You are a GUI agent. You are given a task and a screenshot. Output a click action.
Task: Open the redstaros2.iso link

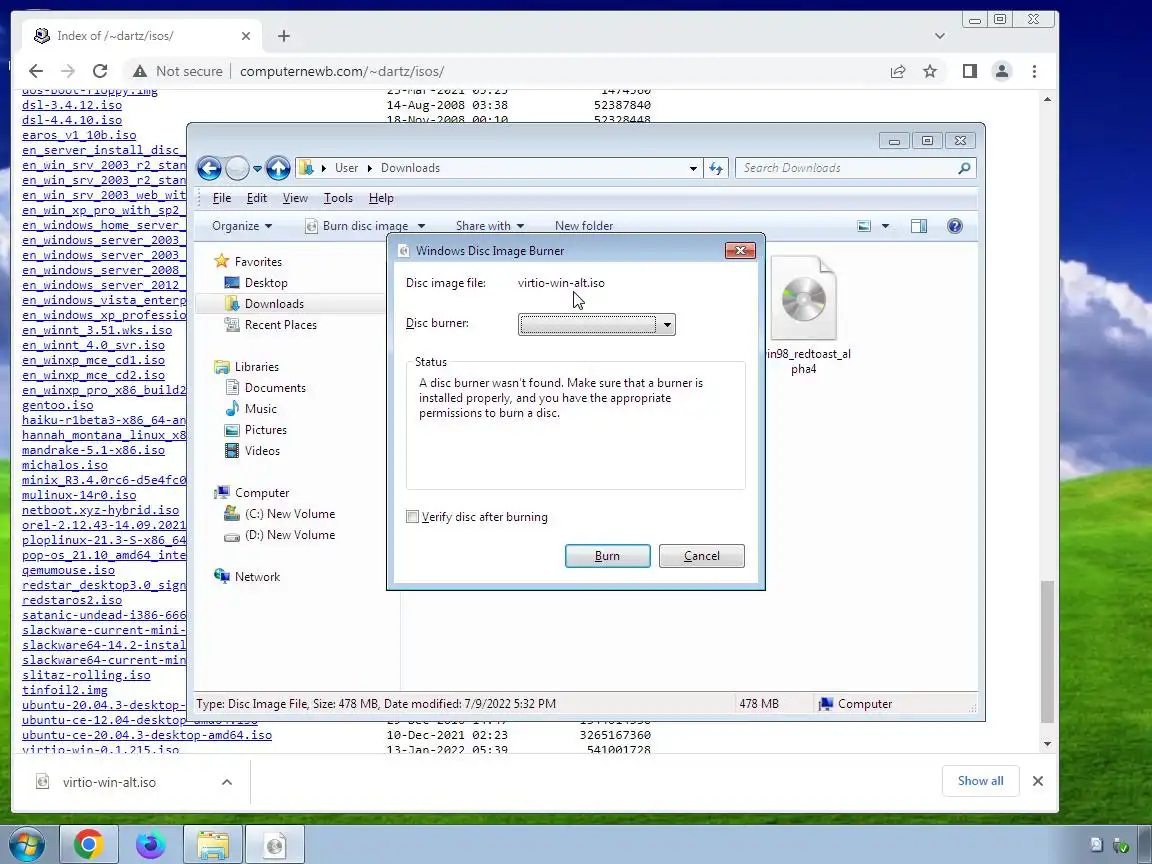72,600
